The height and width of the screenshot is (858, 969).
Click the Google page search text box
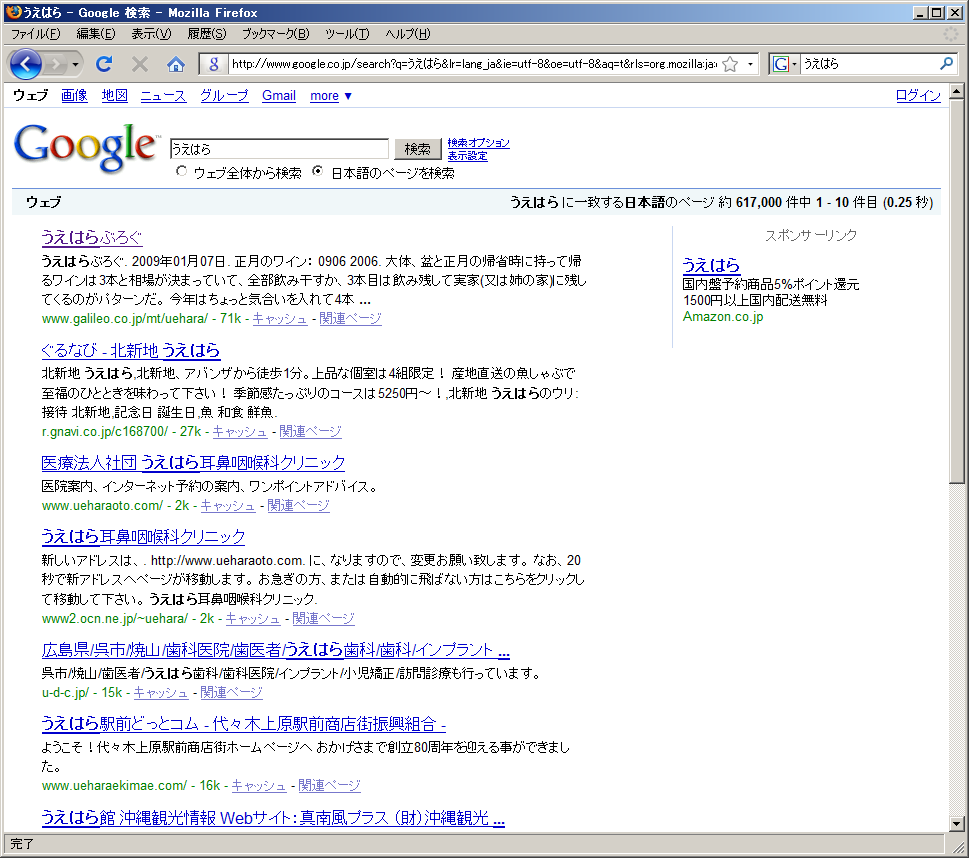[x=279, y=149]
